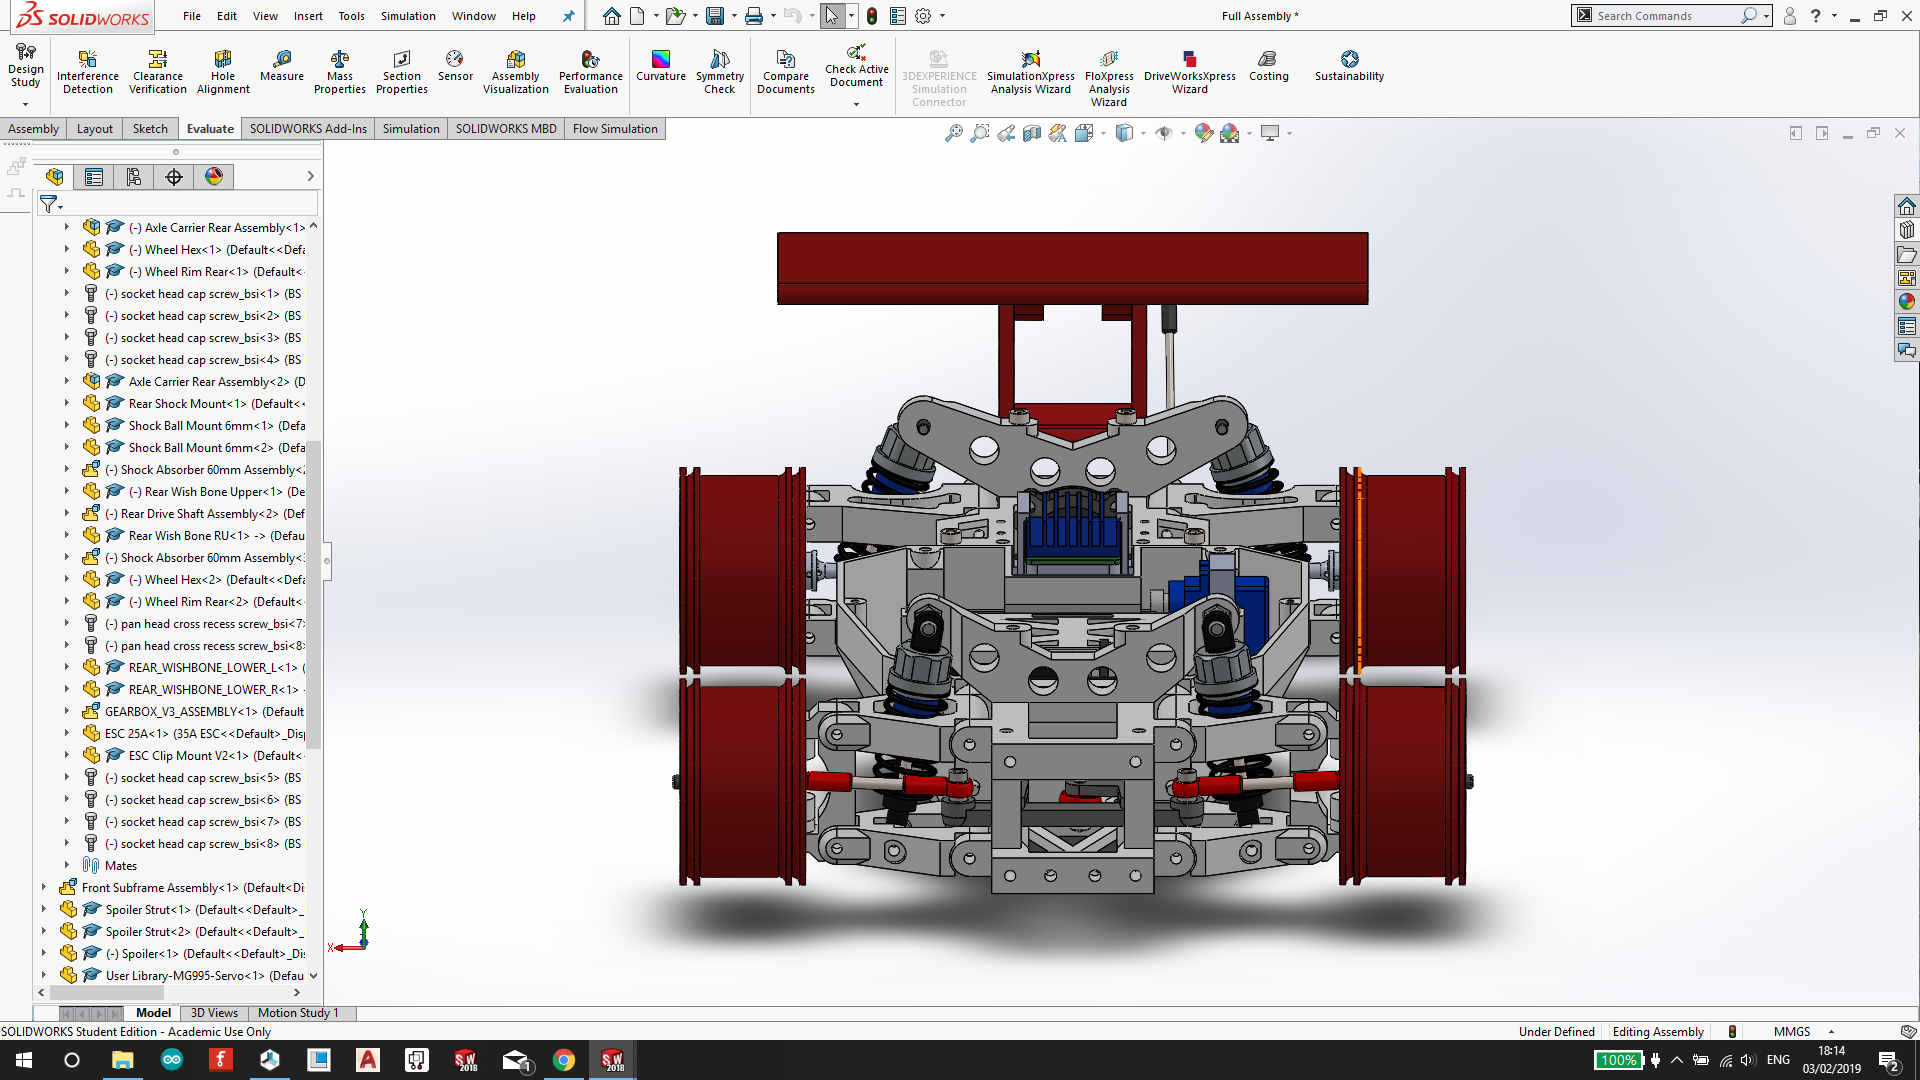Switch to the Evaluate ribbon tab
The image size is (1920, 1080).
coord(208,128)
